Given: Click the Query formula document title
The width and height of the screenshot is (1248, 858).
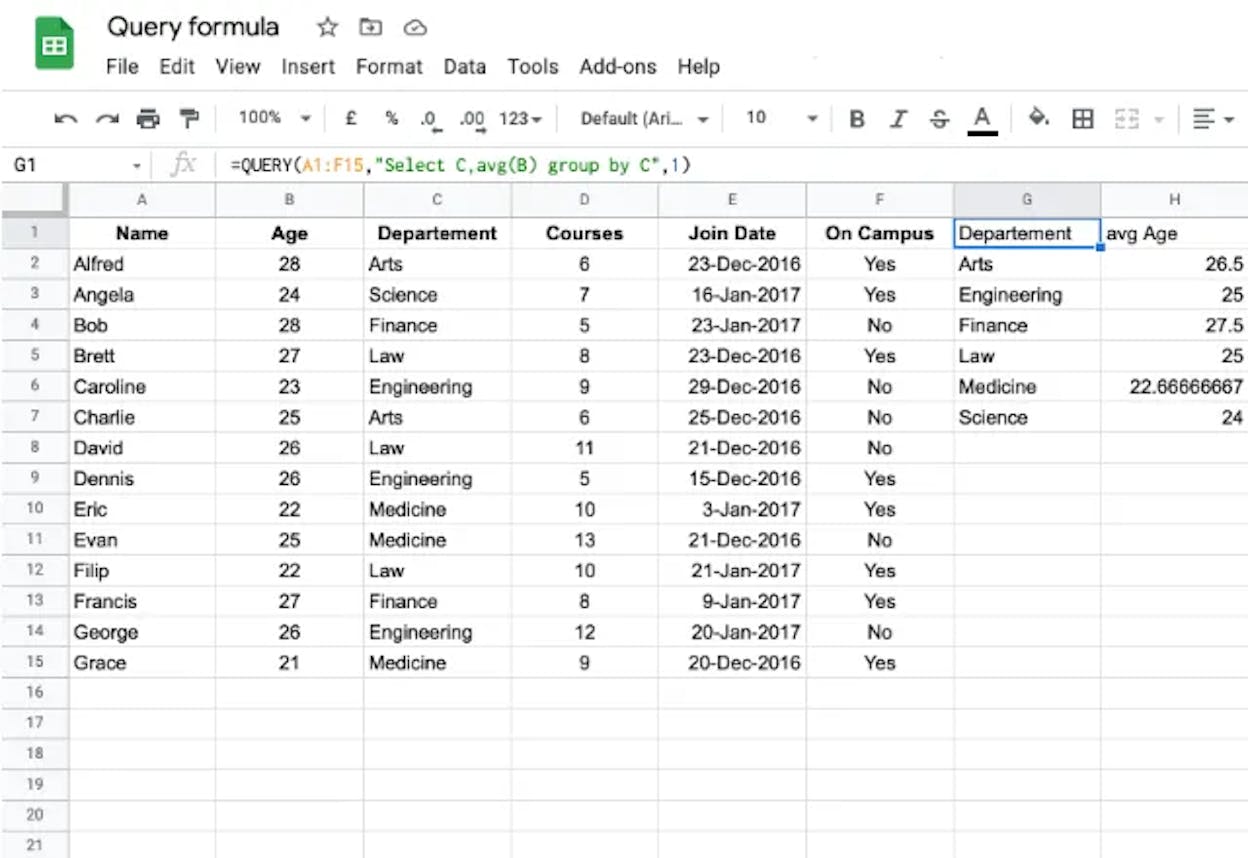Looking at the screenshot, I should coord(193,27).
